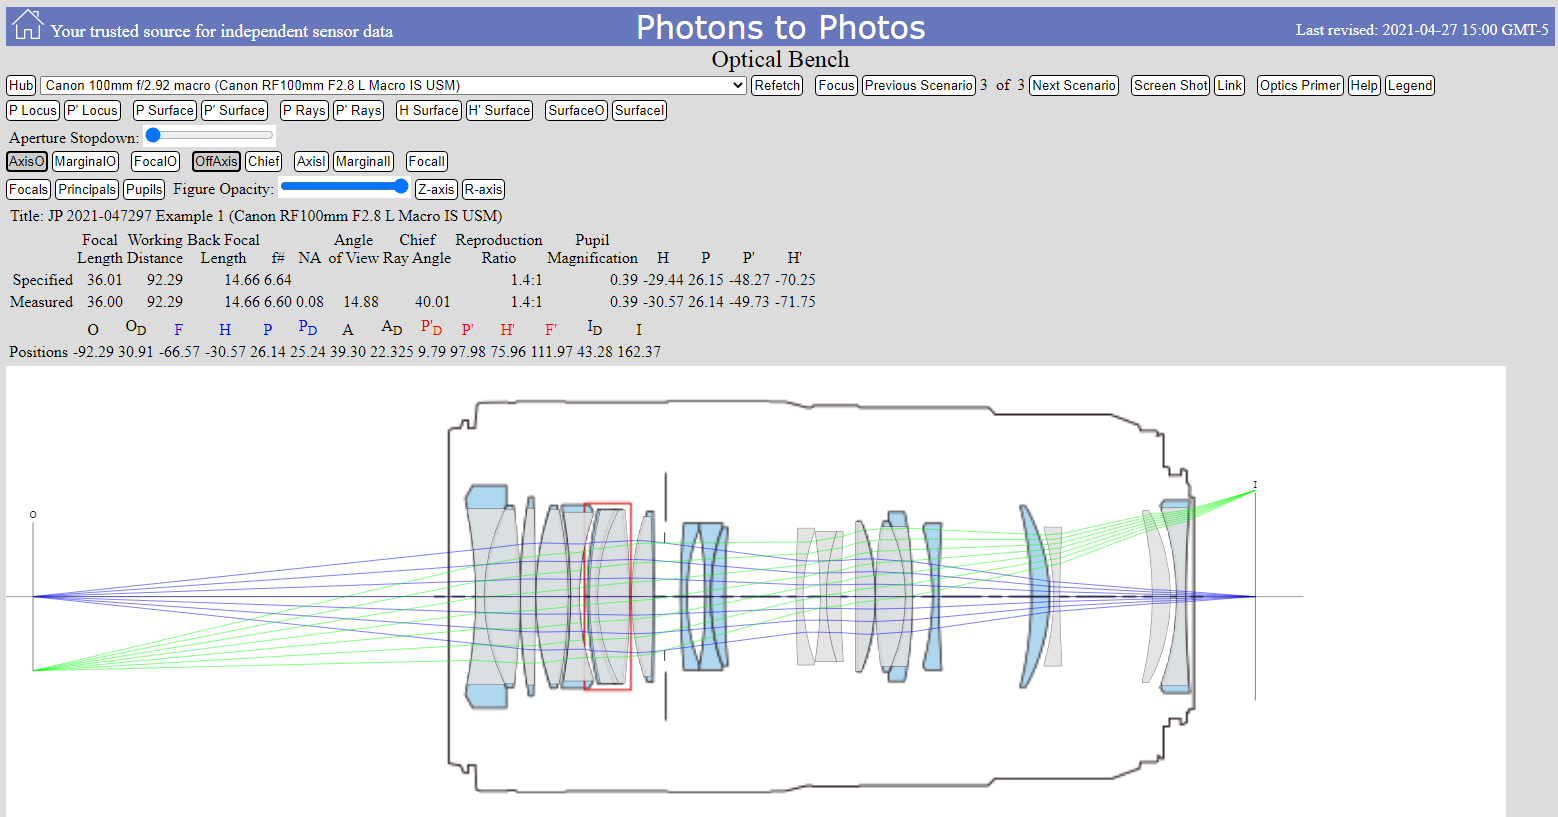
Task: Click the Figure Opacity slider
Action: pyautogui.click(x=344, y=186)
